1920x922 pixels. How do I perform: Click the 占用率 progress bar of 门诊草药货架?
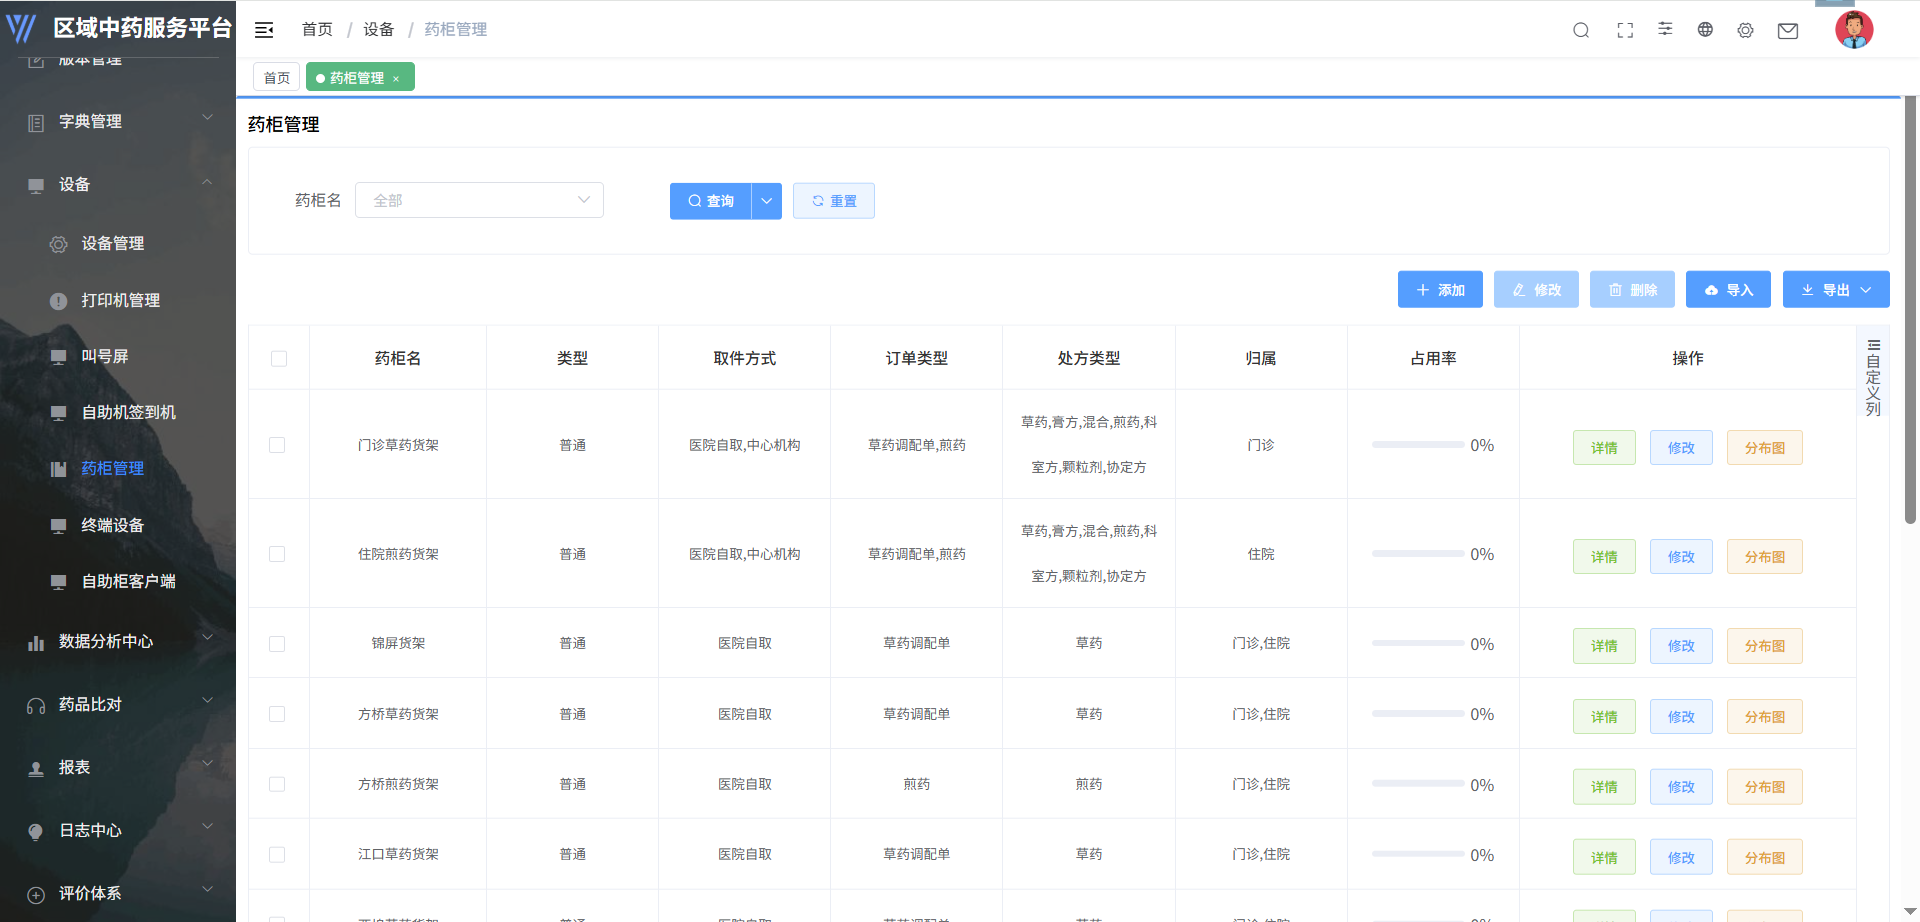coord(1418,445)
